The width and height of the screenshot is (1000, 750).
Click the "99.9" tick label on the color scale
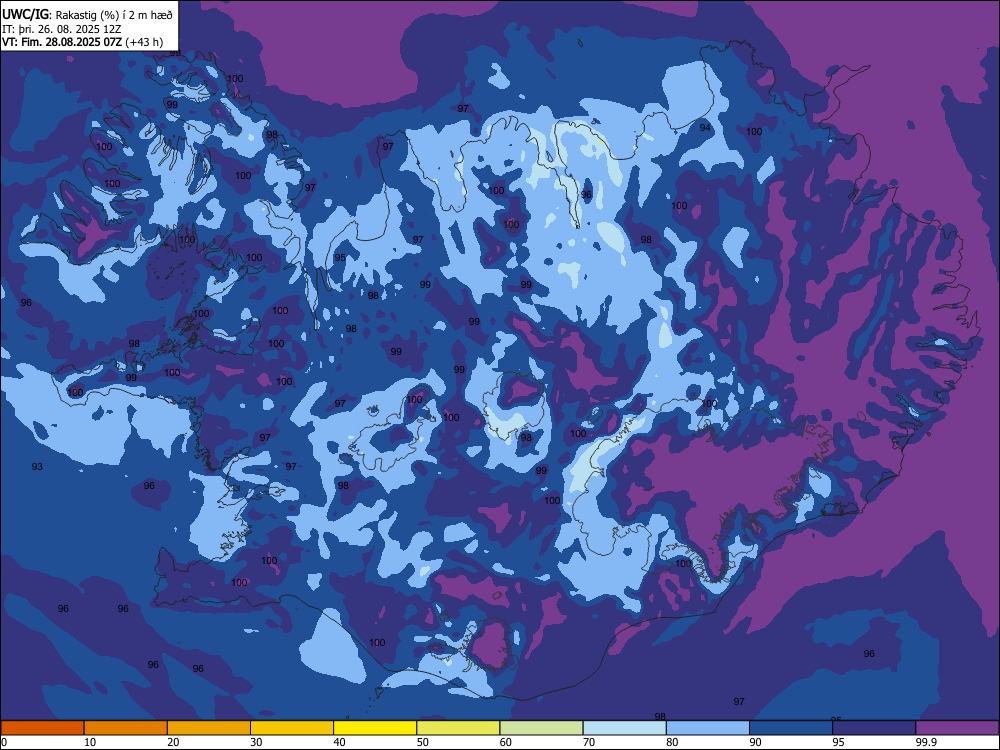coord(925,742)
